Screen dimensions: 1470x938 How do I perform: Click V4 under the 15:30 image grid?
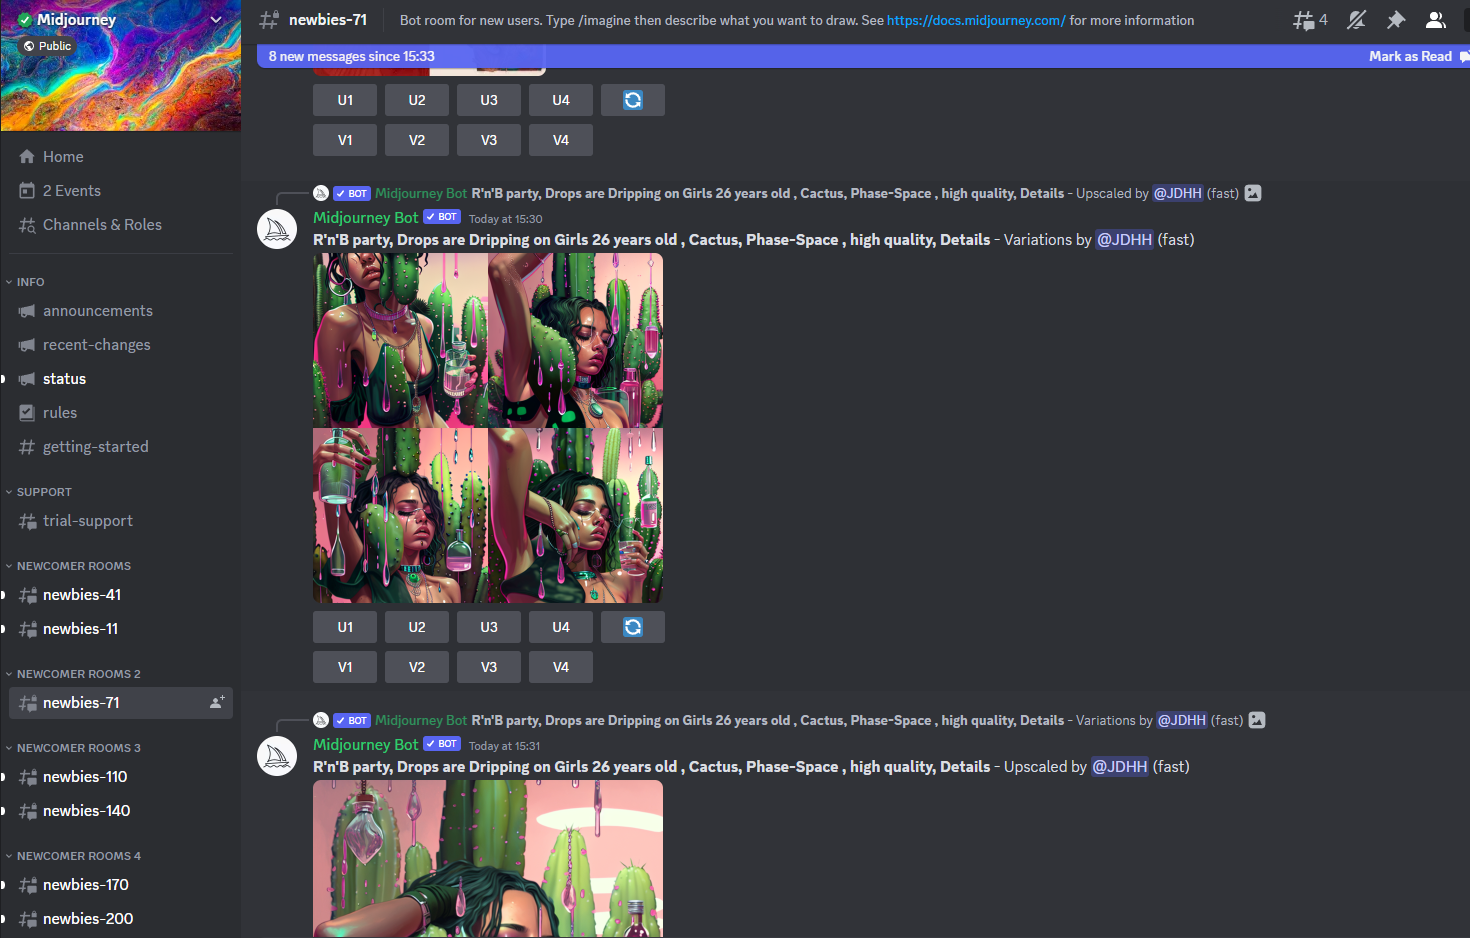[x=561, y=667]
